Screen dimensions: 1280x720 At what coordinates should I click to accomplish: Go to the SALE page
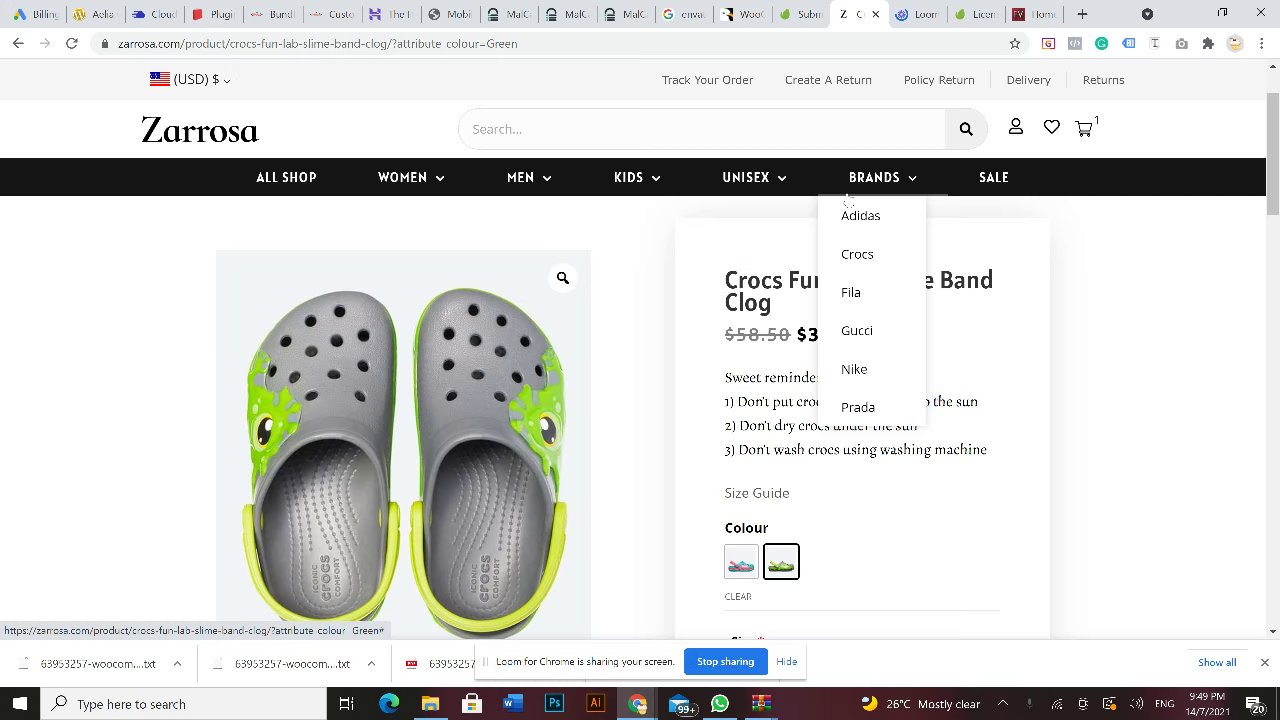point(994,177)
